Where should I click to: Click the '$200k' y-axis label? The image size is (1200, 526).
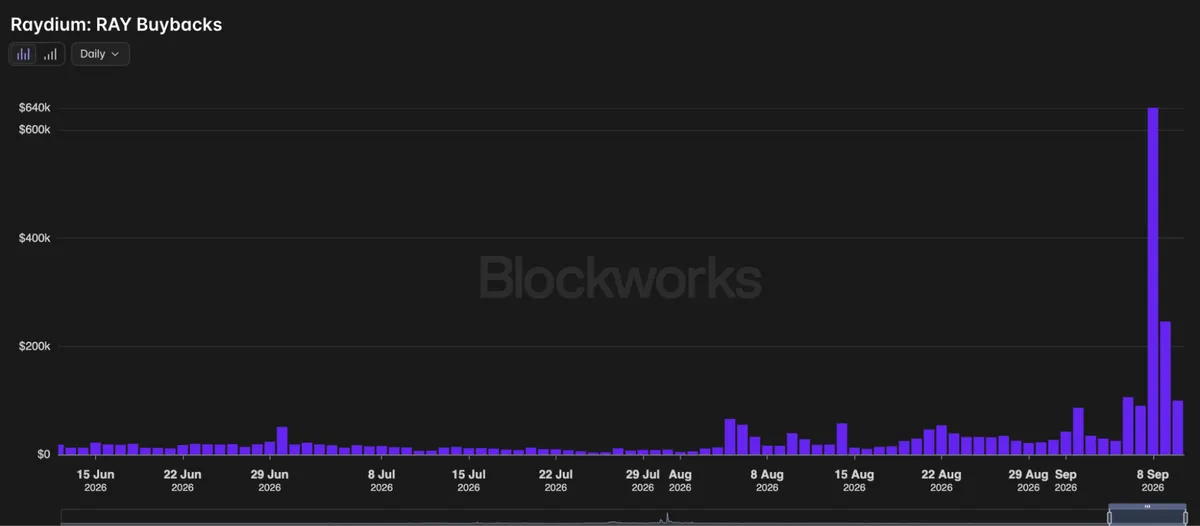pyautogui.click(x=35, y=346)
